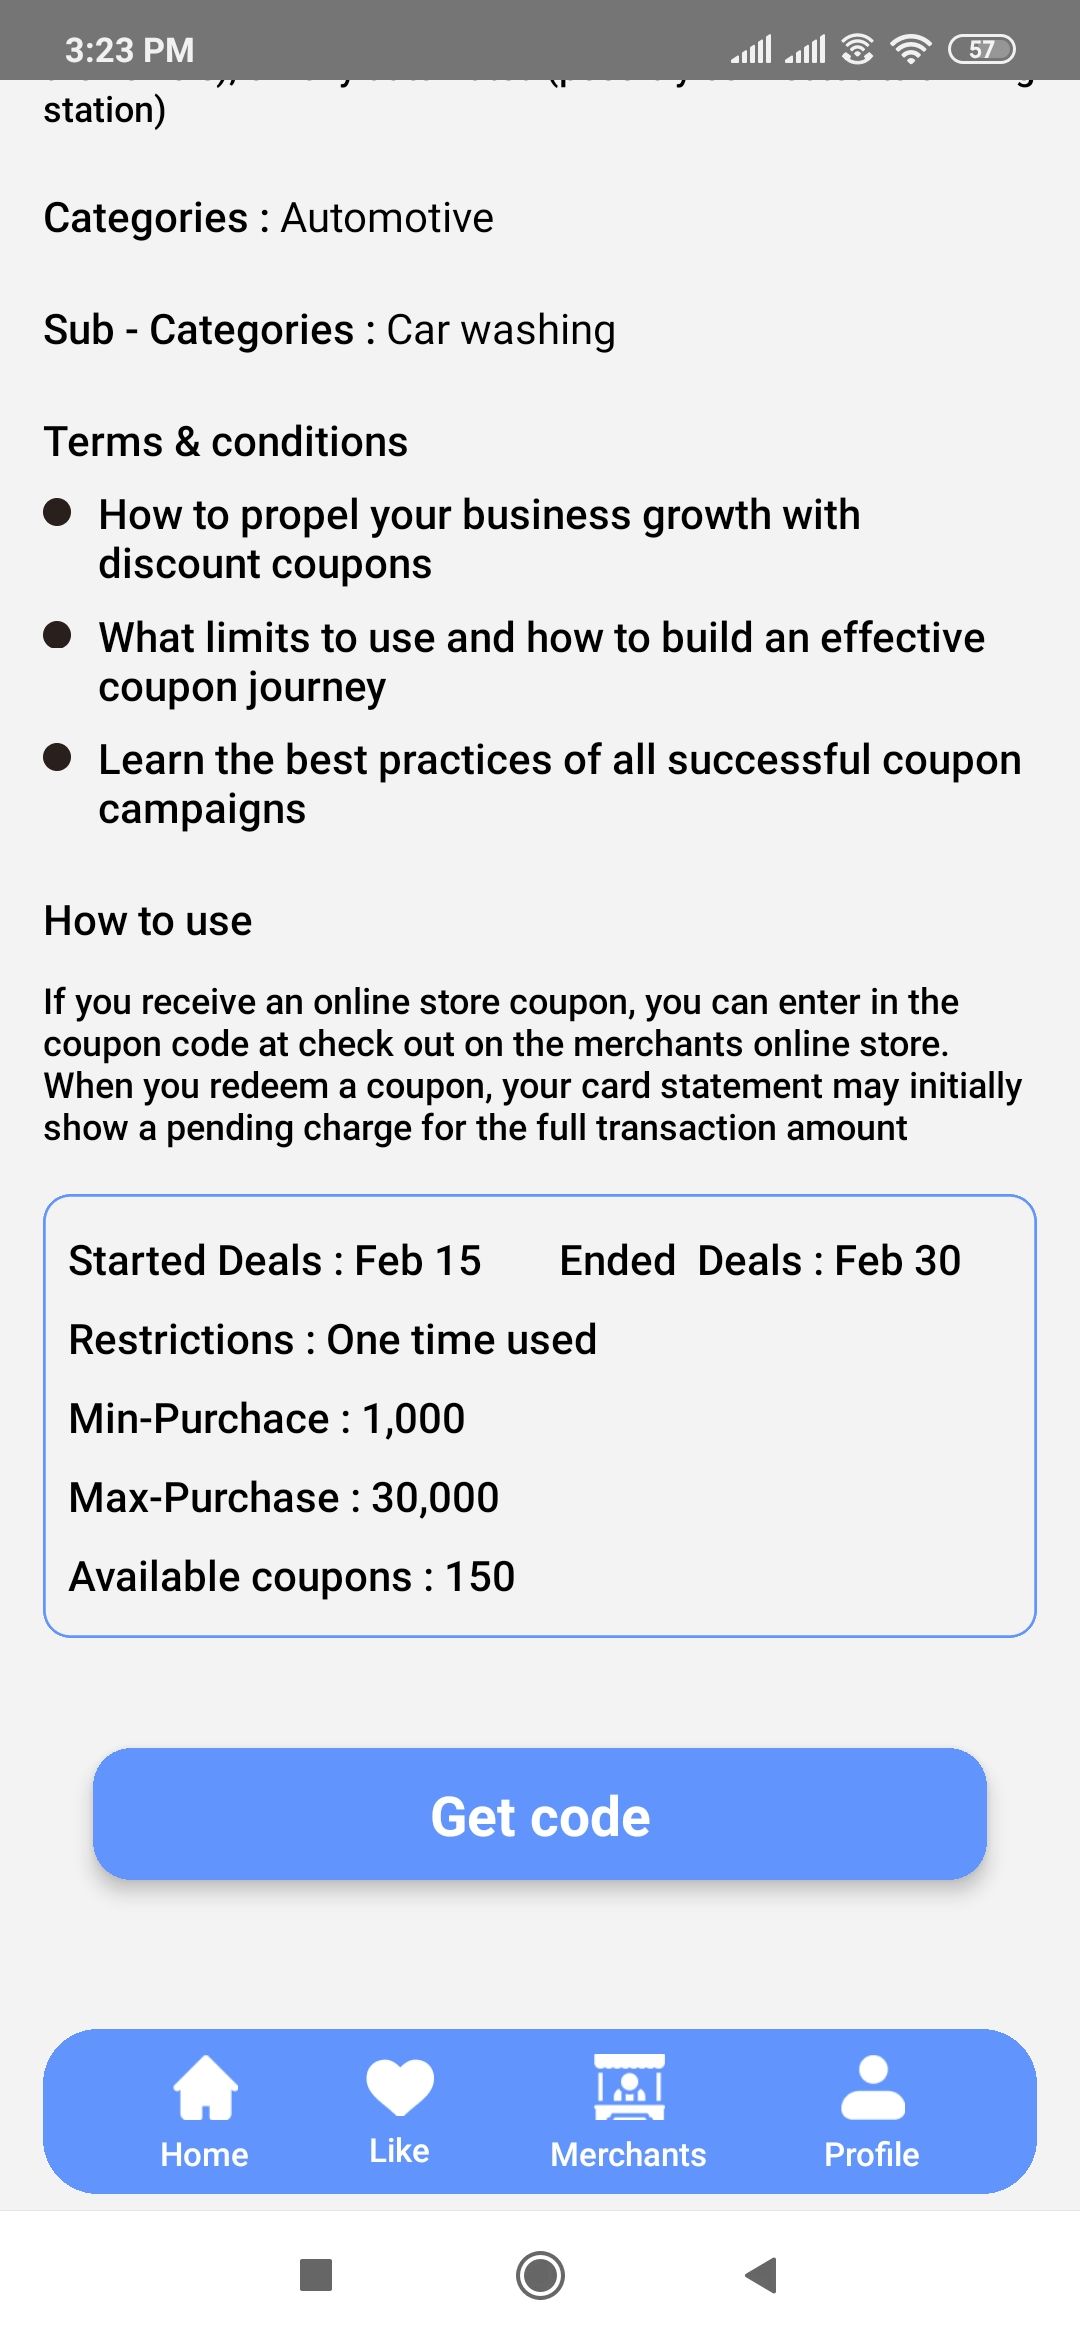The width and height of the screenshot is (1080, 2340).
Task: Tap the battery indicator in status bar
Action: click(x=981, y=49)
